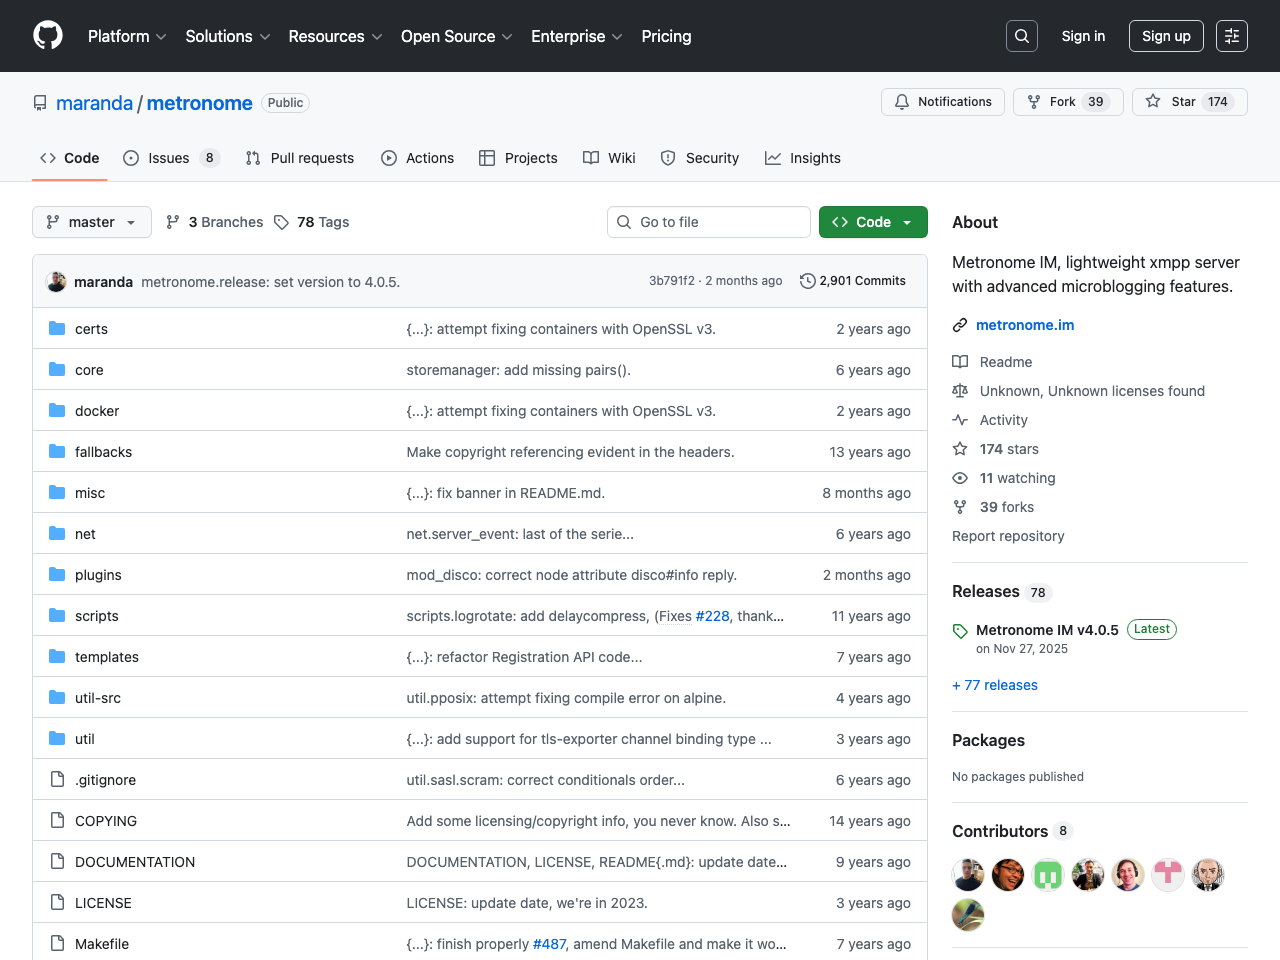Click the GitHub logo icon
This screenshot has width=1280, height=960.
48,36
